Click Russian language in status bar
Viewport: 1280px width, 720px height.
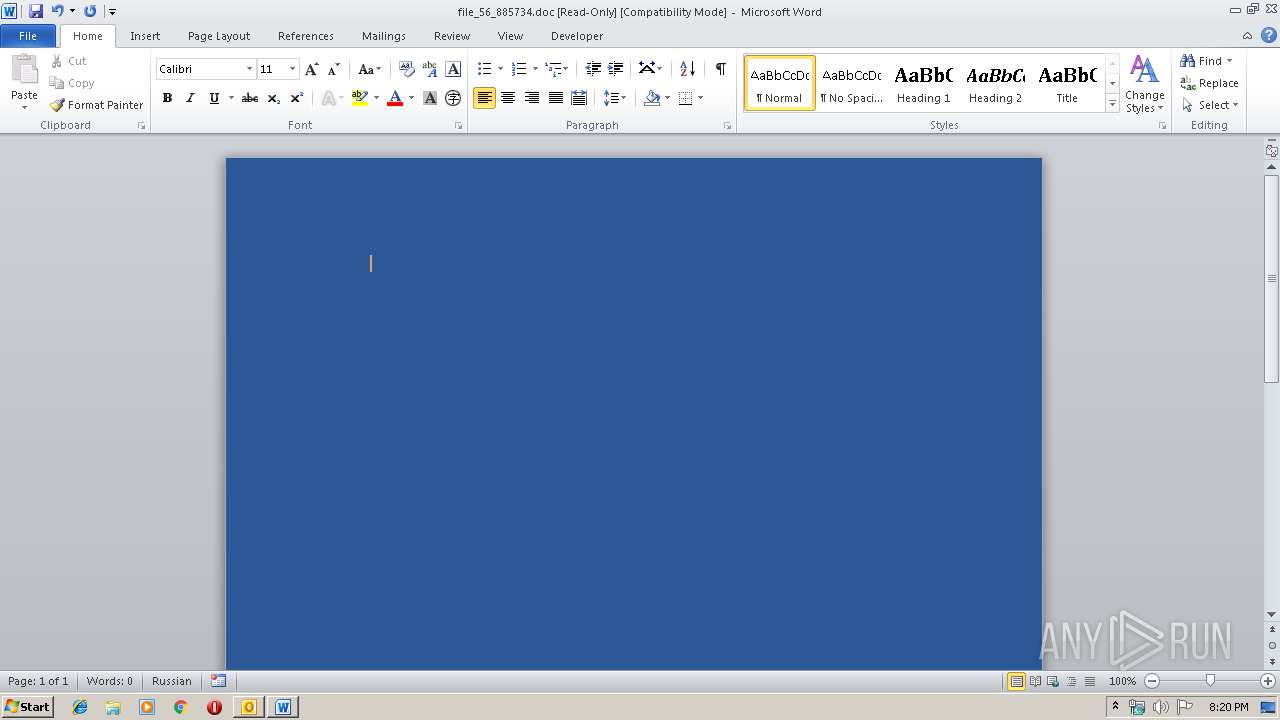pyautogui.click(x=172, y=681)
